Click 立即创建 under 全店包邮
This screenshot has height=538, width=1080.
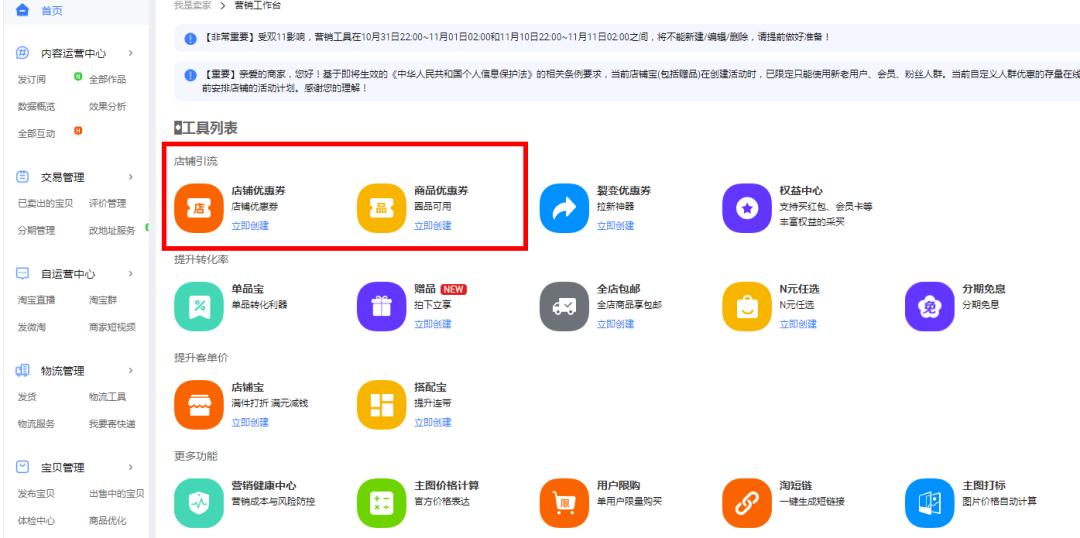[615, 324]
